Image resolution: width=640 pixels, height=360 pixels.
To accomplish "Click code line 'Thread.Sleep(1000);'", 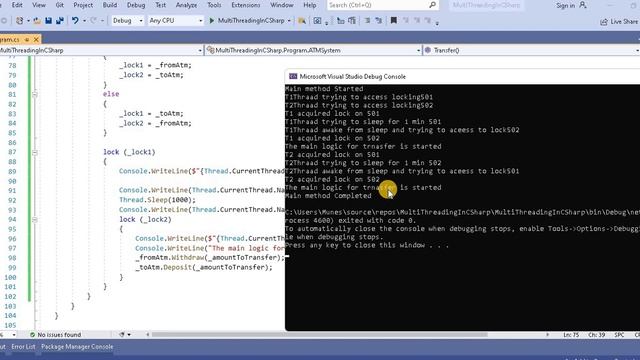I will 158,200.
